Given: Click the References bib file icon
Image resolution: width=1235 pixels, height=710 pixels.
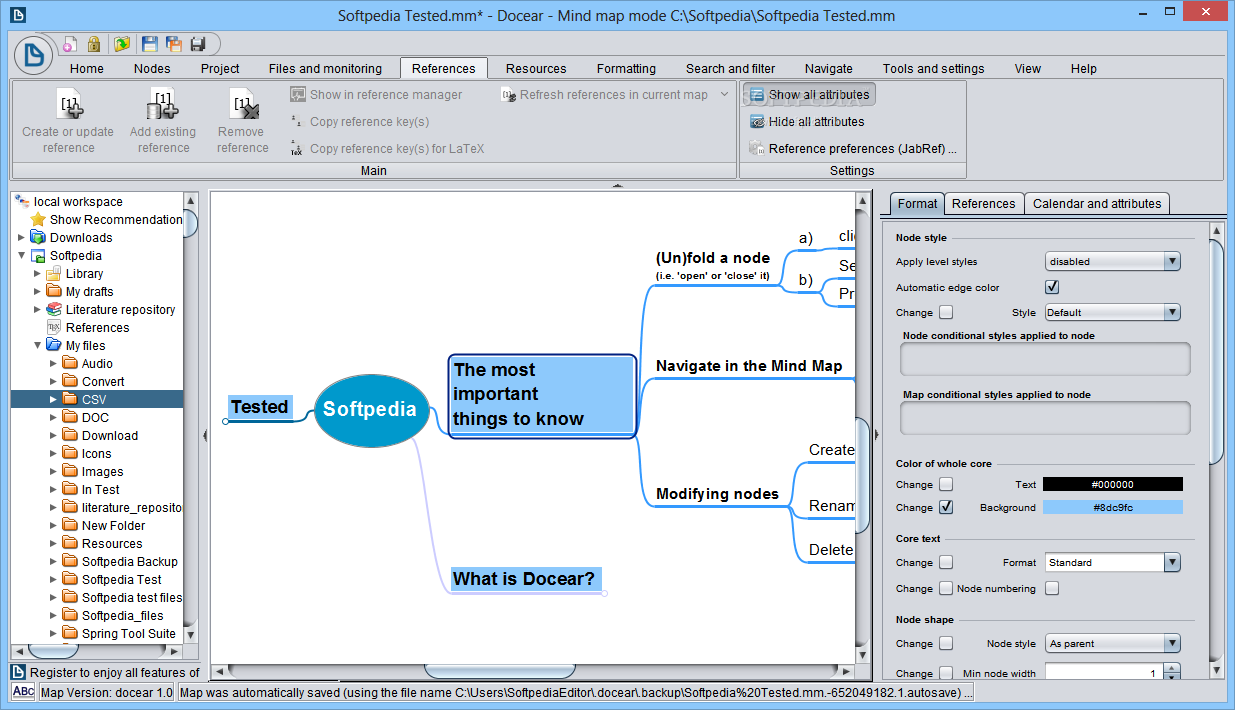Looking at the screenshot, I should (54, 328).
